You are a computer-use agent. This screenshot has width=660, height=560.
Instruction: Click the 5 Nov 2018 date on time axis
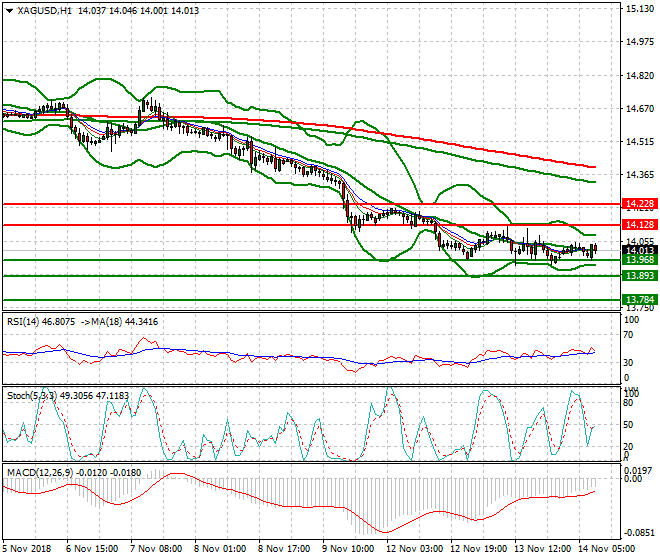pos(29,549)
